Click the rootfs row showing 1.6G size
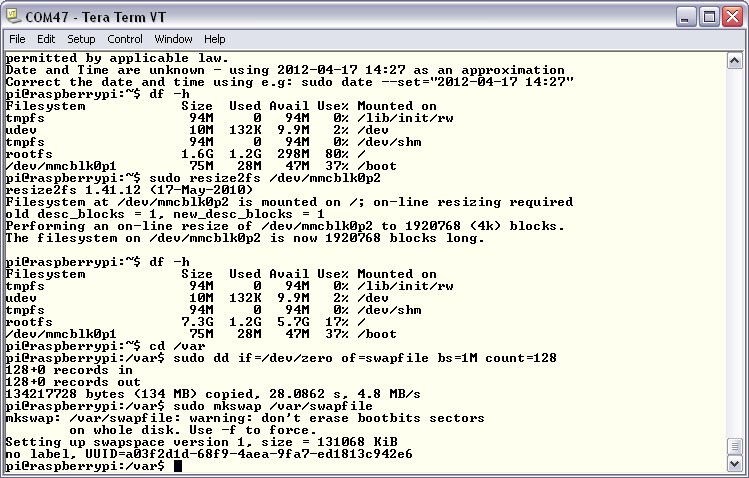 click(186, 154)
